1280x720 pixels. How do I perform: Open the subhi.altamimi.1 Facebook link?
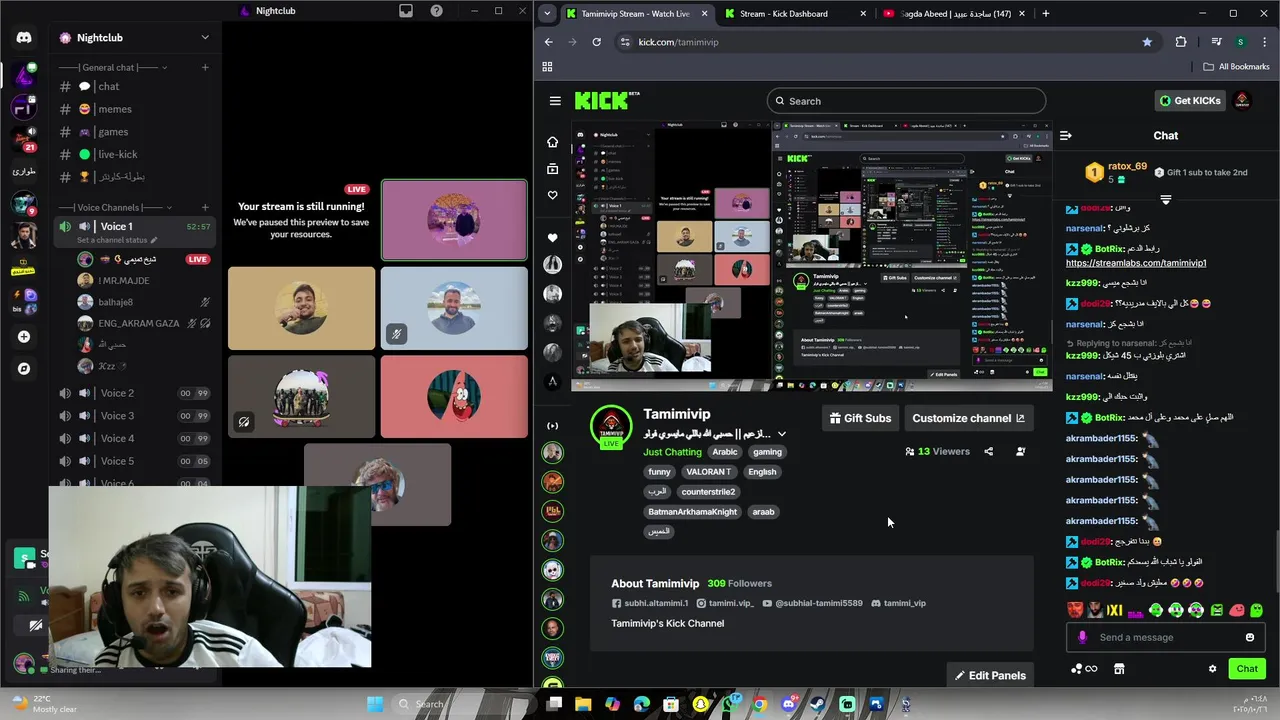point(650,603)
